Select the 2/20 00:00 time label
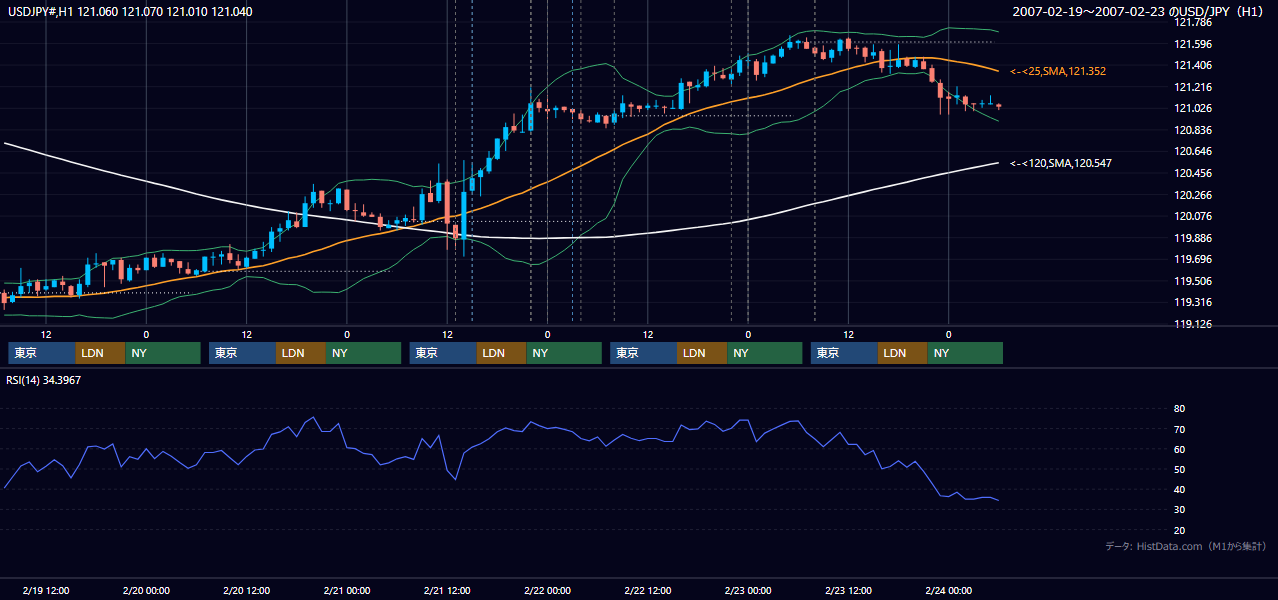Screen dimensions: 1278x600 point(146,590)
